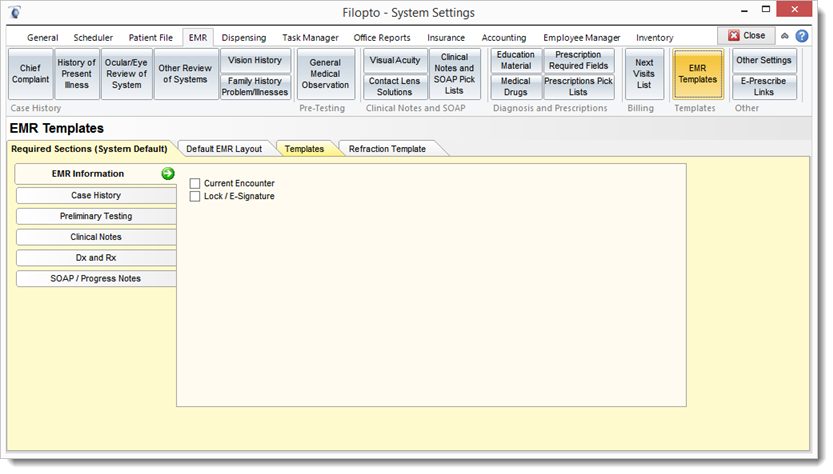
Task: Go to the Dispensing tab
Action: tap(244, 38)
